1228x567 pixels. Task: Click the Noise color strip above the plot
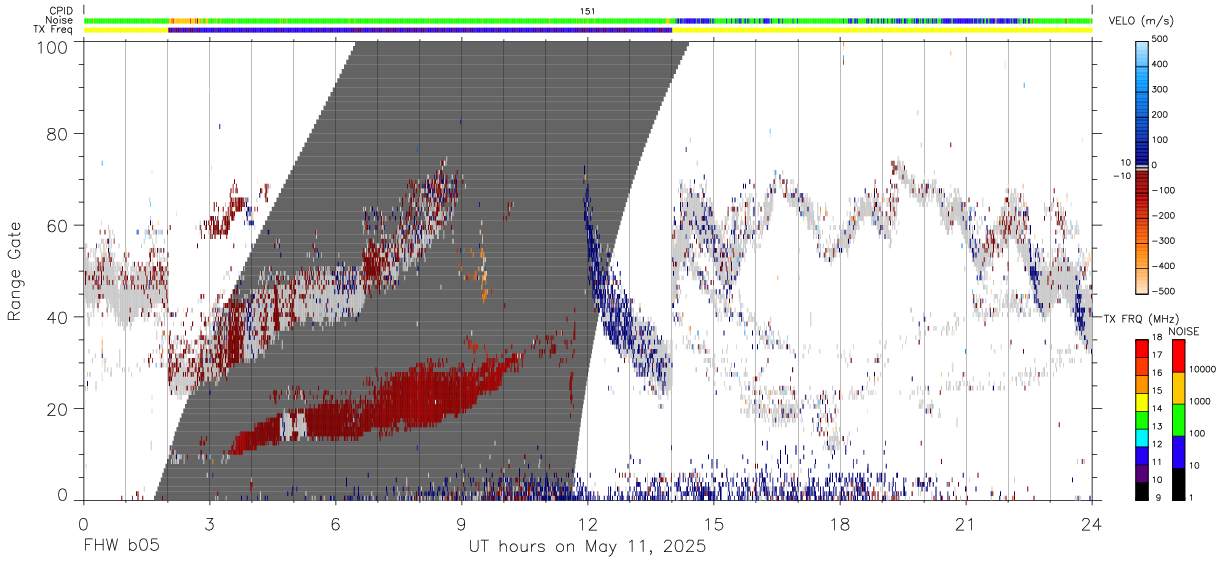coord(588,20)
